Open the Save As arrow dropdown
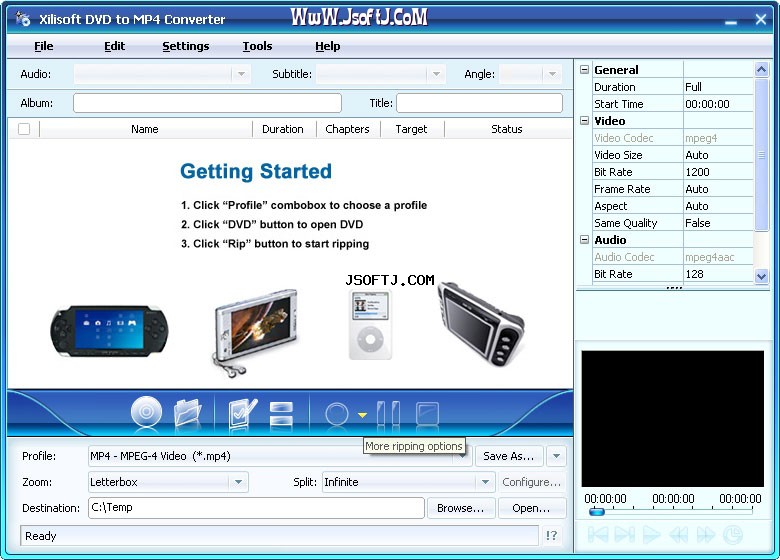The image size is (780, 560). point(556,456)
